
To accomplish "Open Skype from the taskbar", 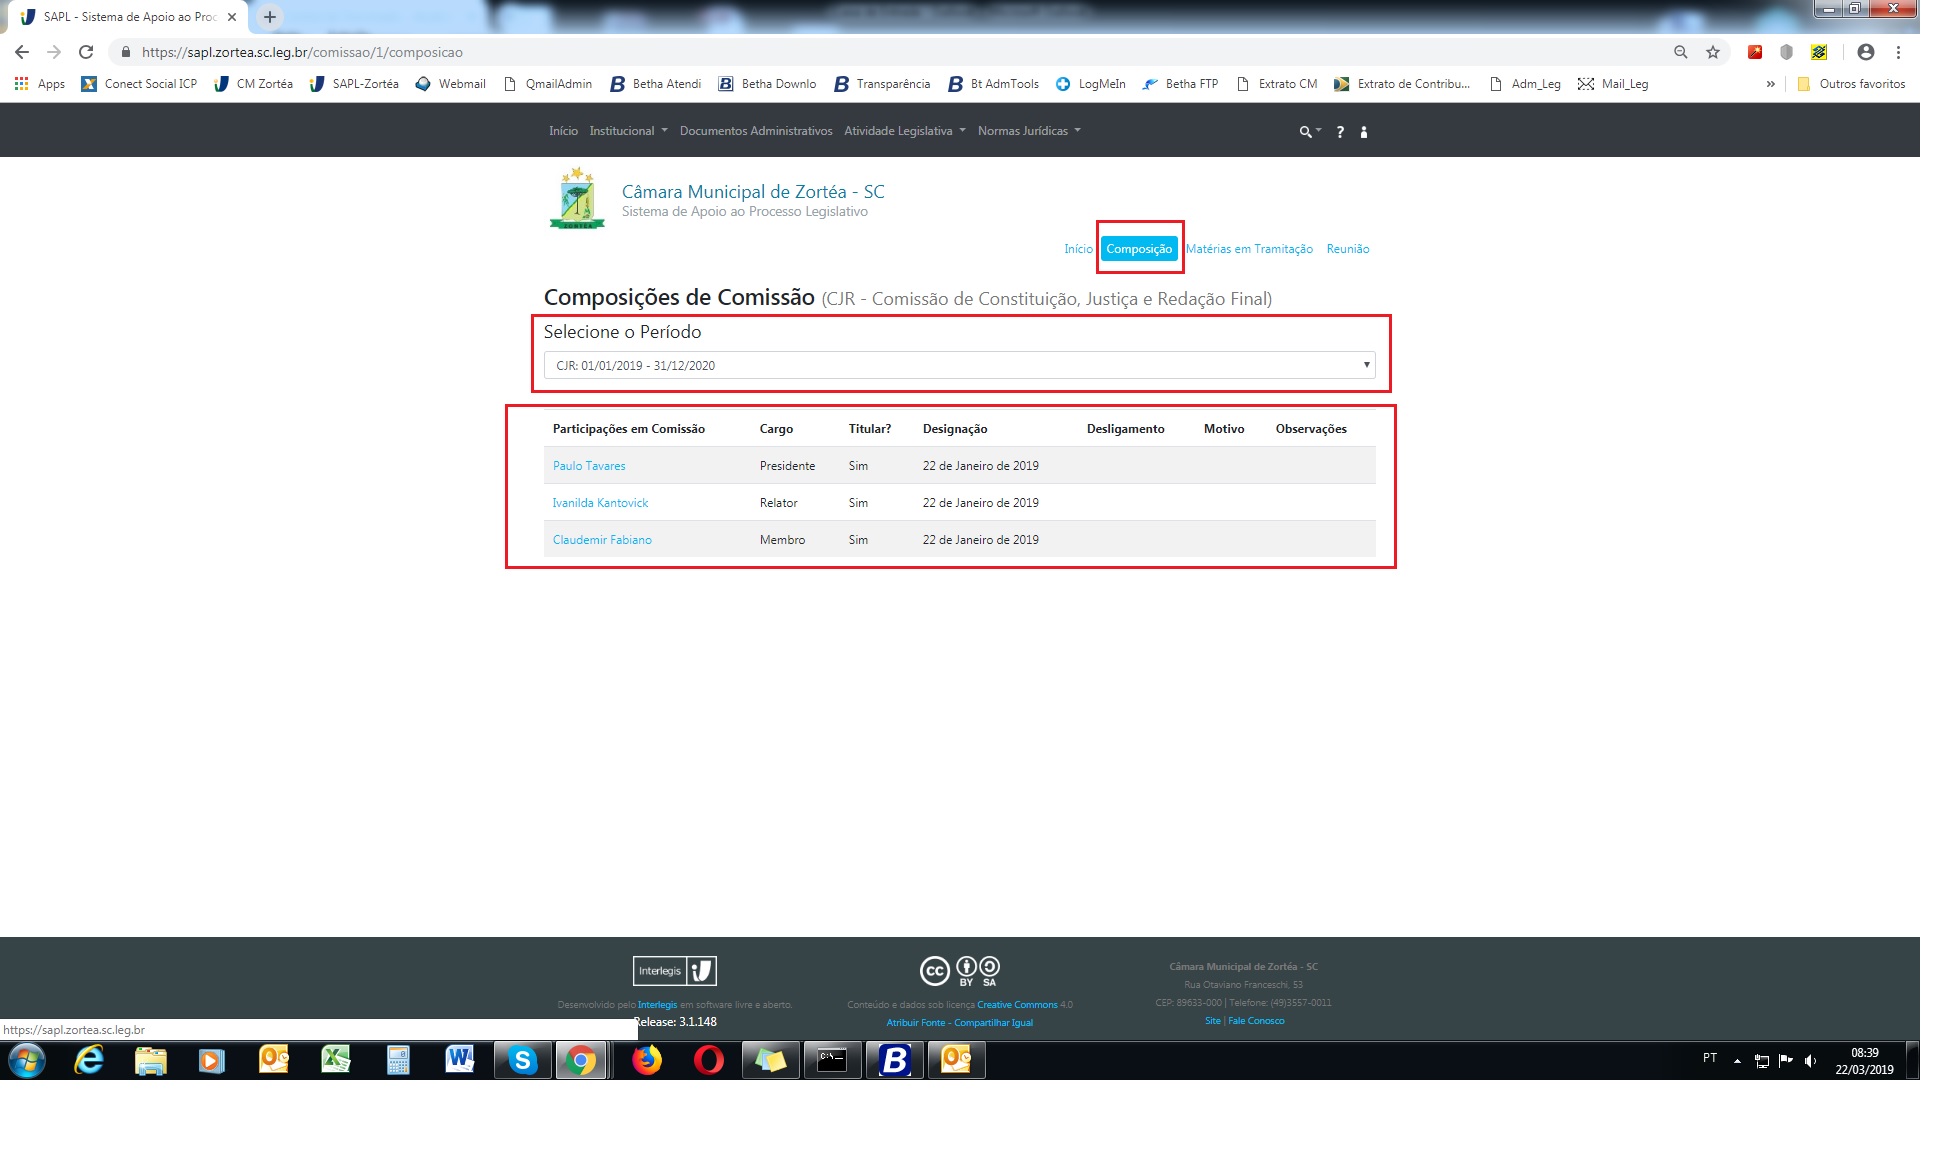I will coord(522,1060).
